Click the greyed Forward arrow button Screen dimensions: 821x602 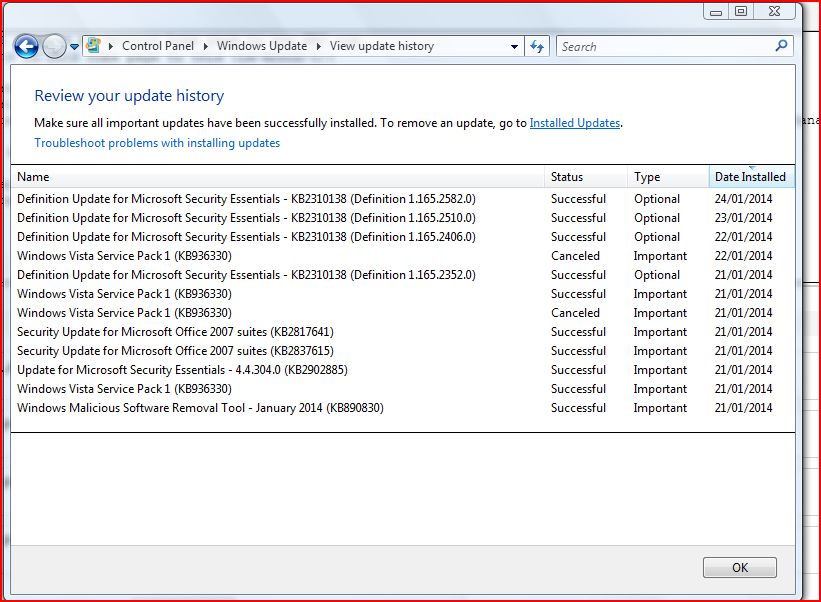(x=54, y=46)
